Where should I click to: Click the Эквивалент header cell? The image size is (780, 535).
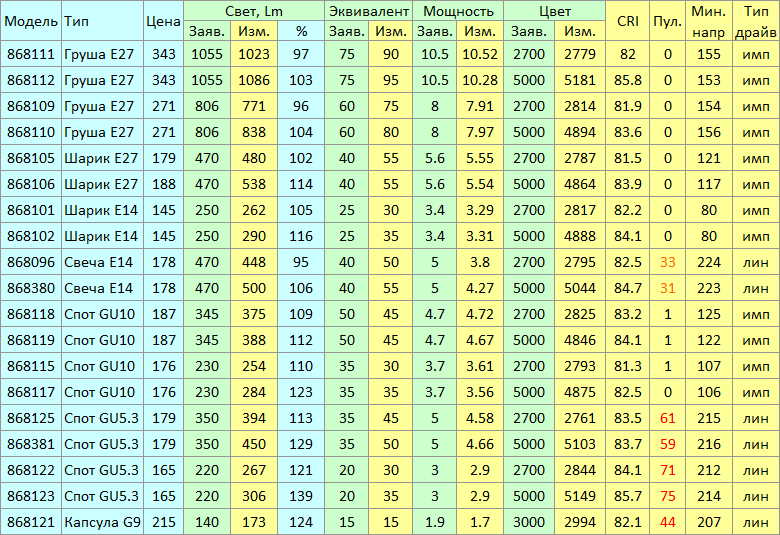coord(369,11)
